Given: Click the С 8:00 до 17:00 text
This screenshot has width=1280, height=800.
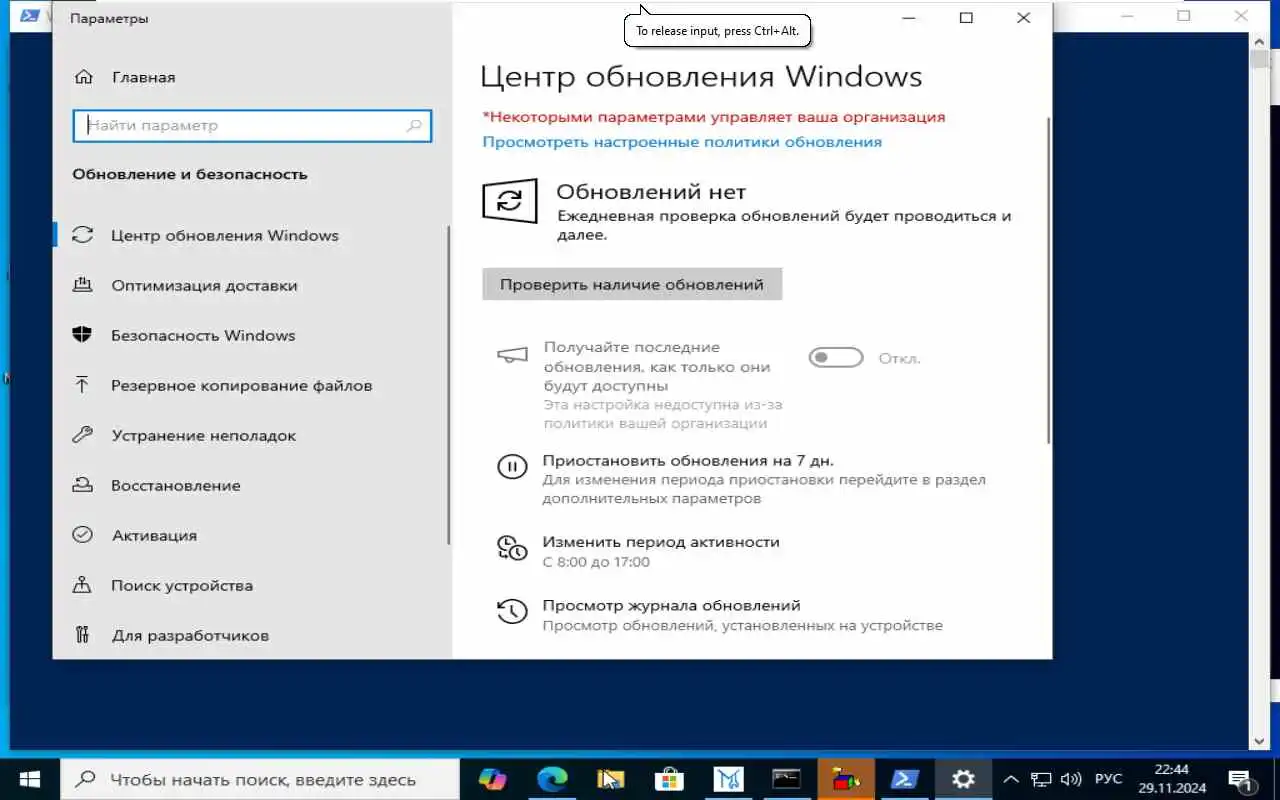Looking at the screenshot, I should click(596, 562).
